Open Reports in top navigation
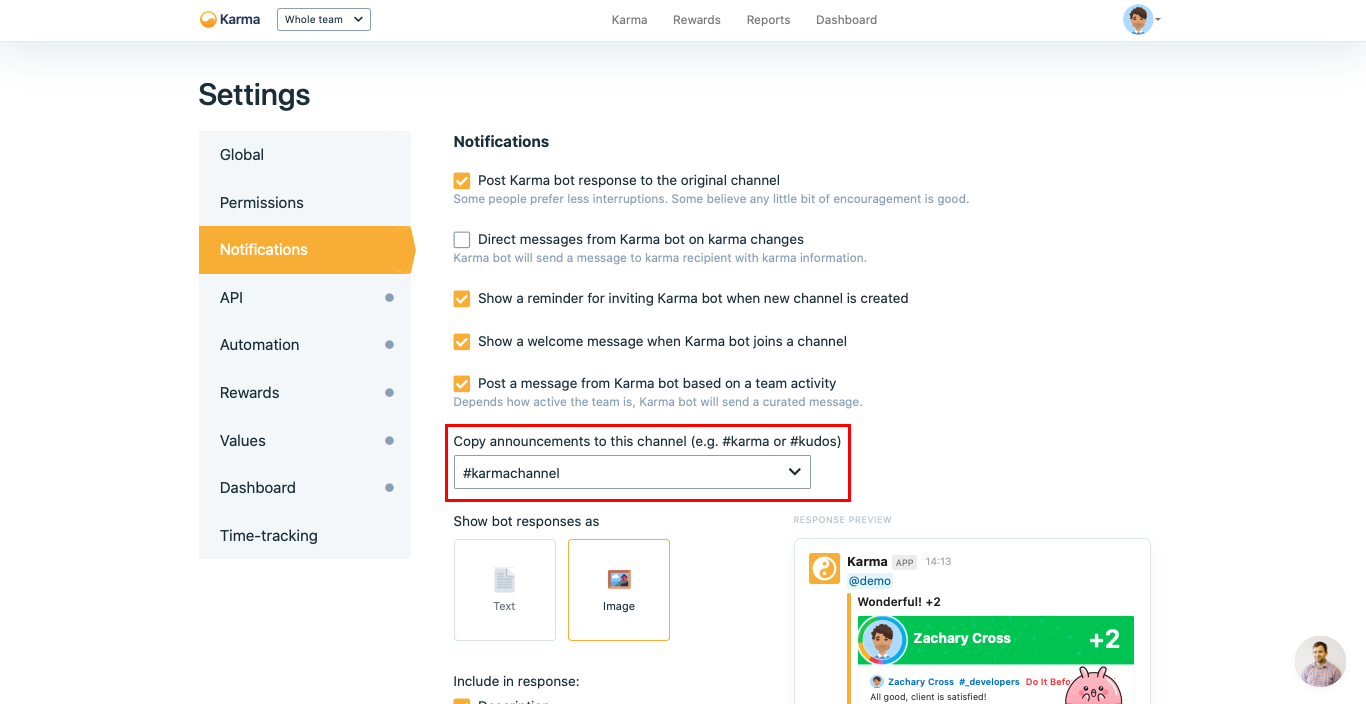Viewport: 1366px width, 704px height. pos(768,20)
